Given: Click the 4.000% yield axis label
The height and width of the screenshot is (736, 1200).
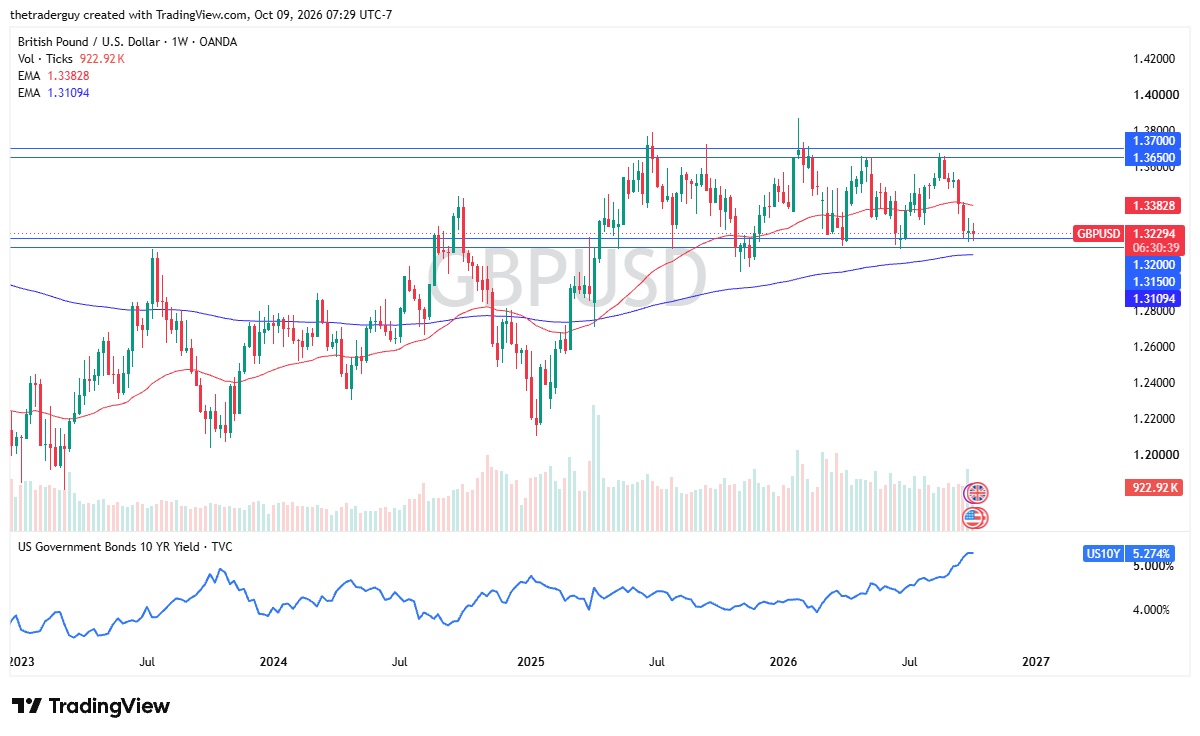Looking at the screenshot, I should (1151, 610).
